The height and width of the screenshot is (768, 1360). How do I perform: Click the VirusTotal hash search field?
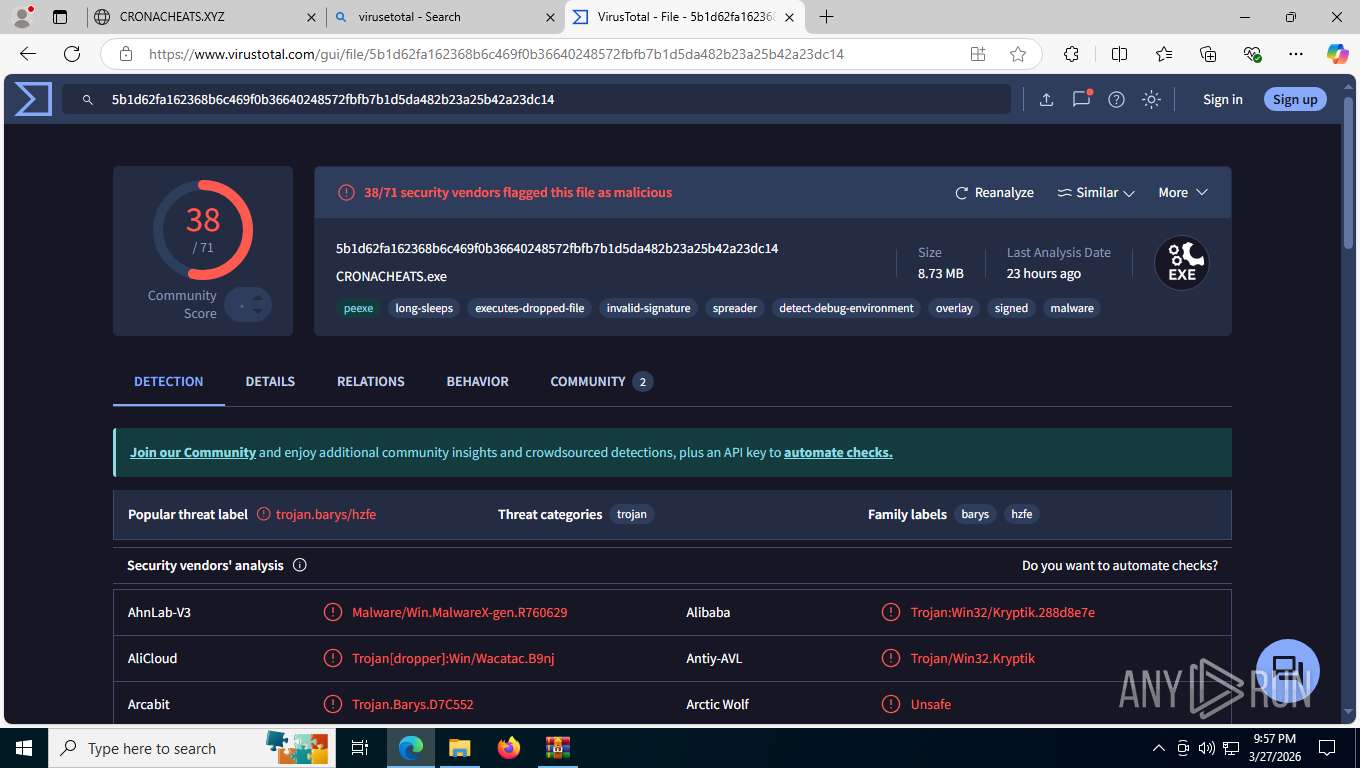click(536, 99)
